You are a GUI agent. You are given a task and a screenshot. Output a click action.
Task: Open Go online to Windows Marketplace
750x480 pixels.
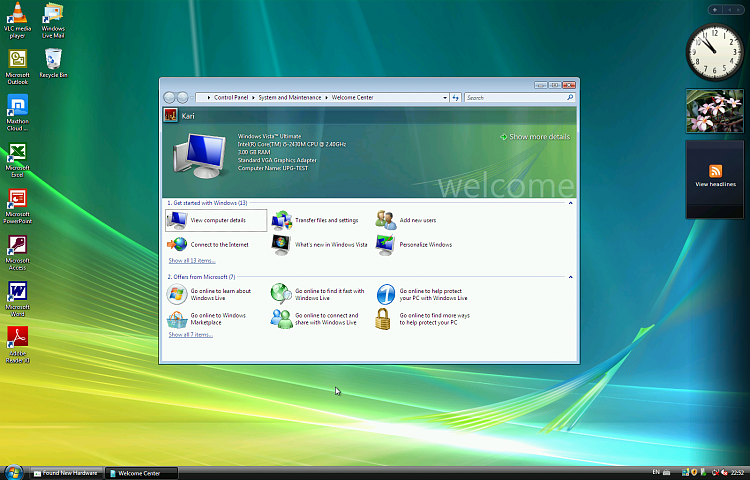207,319
